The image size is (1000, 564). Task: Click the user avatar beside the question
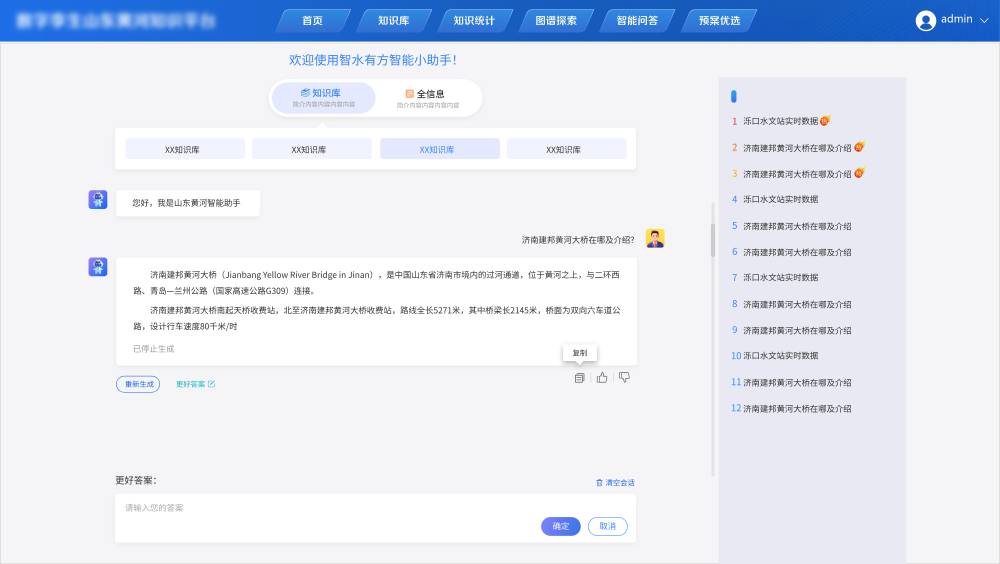(x=655, y=239)
